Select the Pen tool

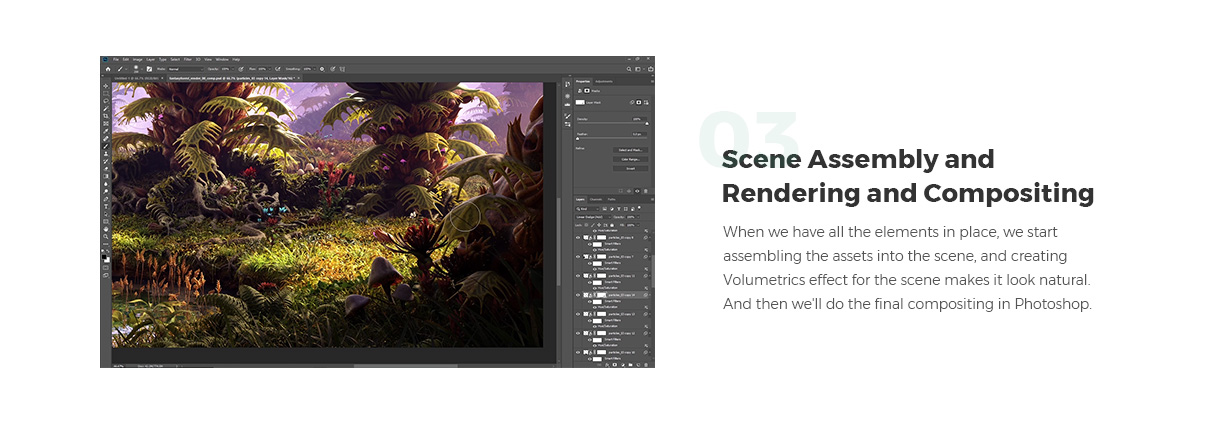coord(106,199)
